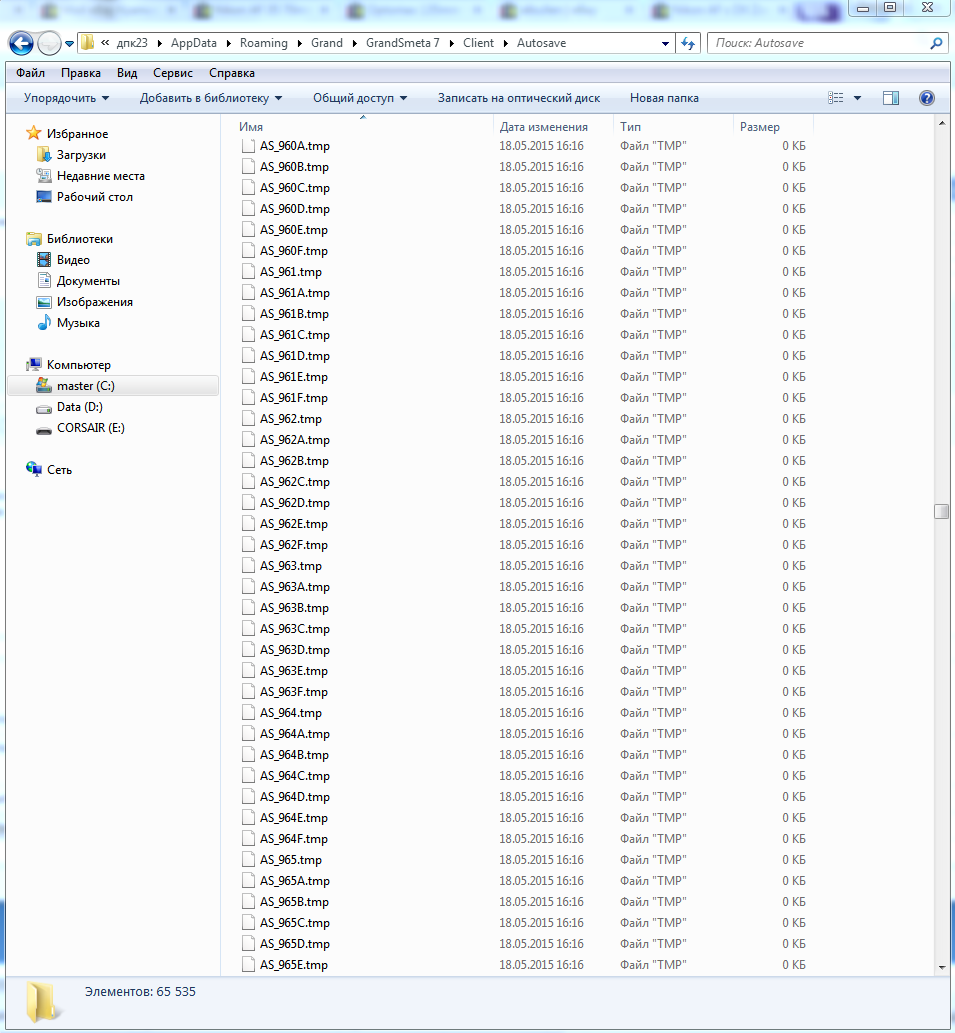Select Сеть in navigation pane
955x1033 pixels.
(x=59, y=470)
